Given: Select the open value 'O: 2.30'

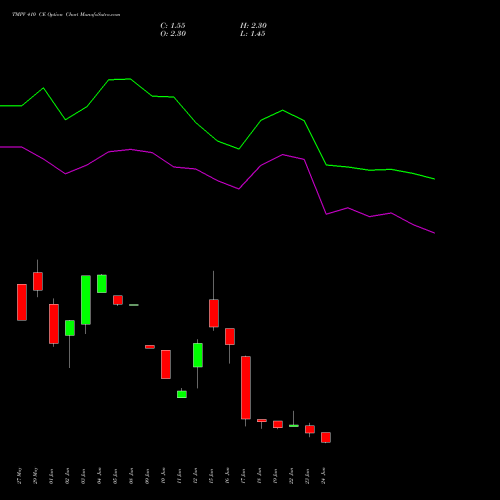Looking at the screenshot, I should click(x=173, y=34).
